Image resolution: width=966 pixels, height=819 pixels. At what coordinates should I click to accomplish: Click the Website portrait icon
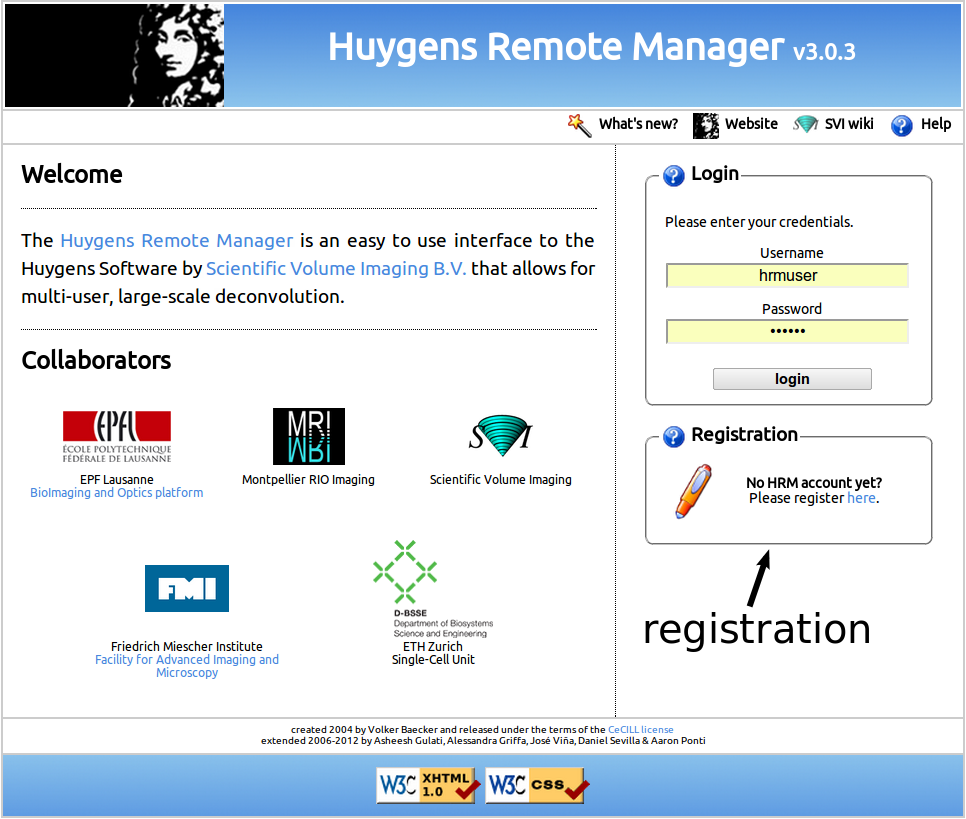tap(706, 125)
